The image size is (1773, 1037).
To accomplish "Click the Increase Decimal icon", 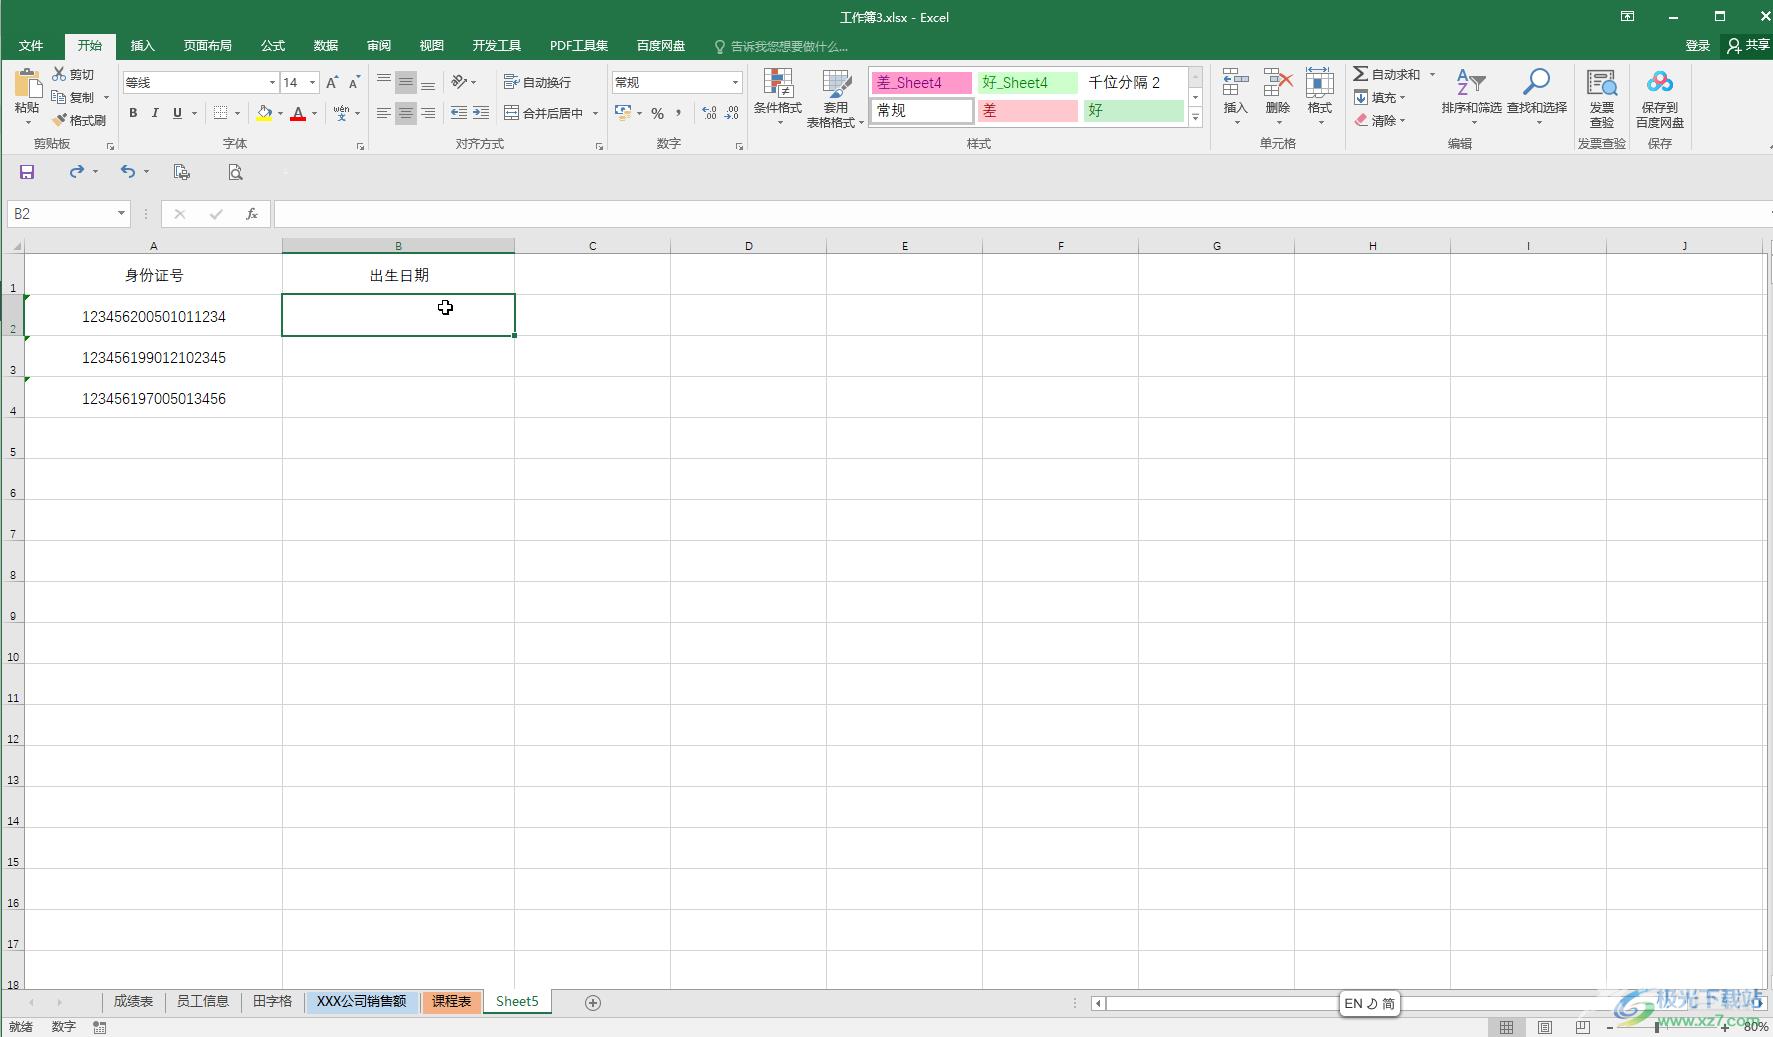I will click(709, 113).
